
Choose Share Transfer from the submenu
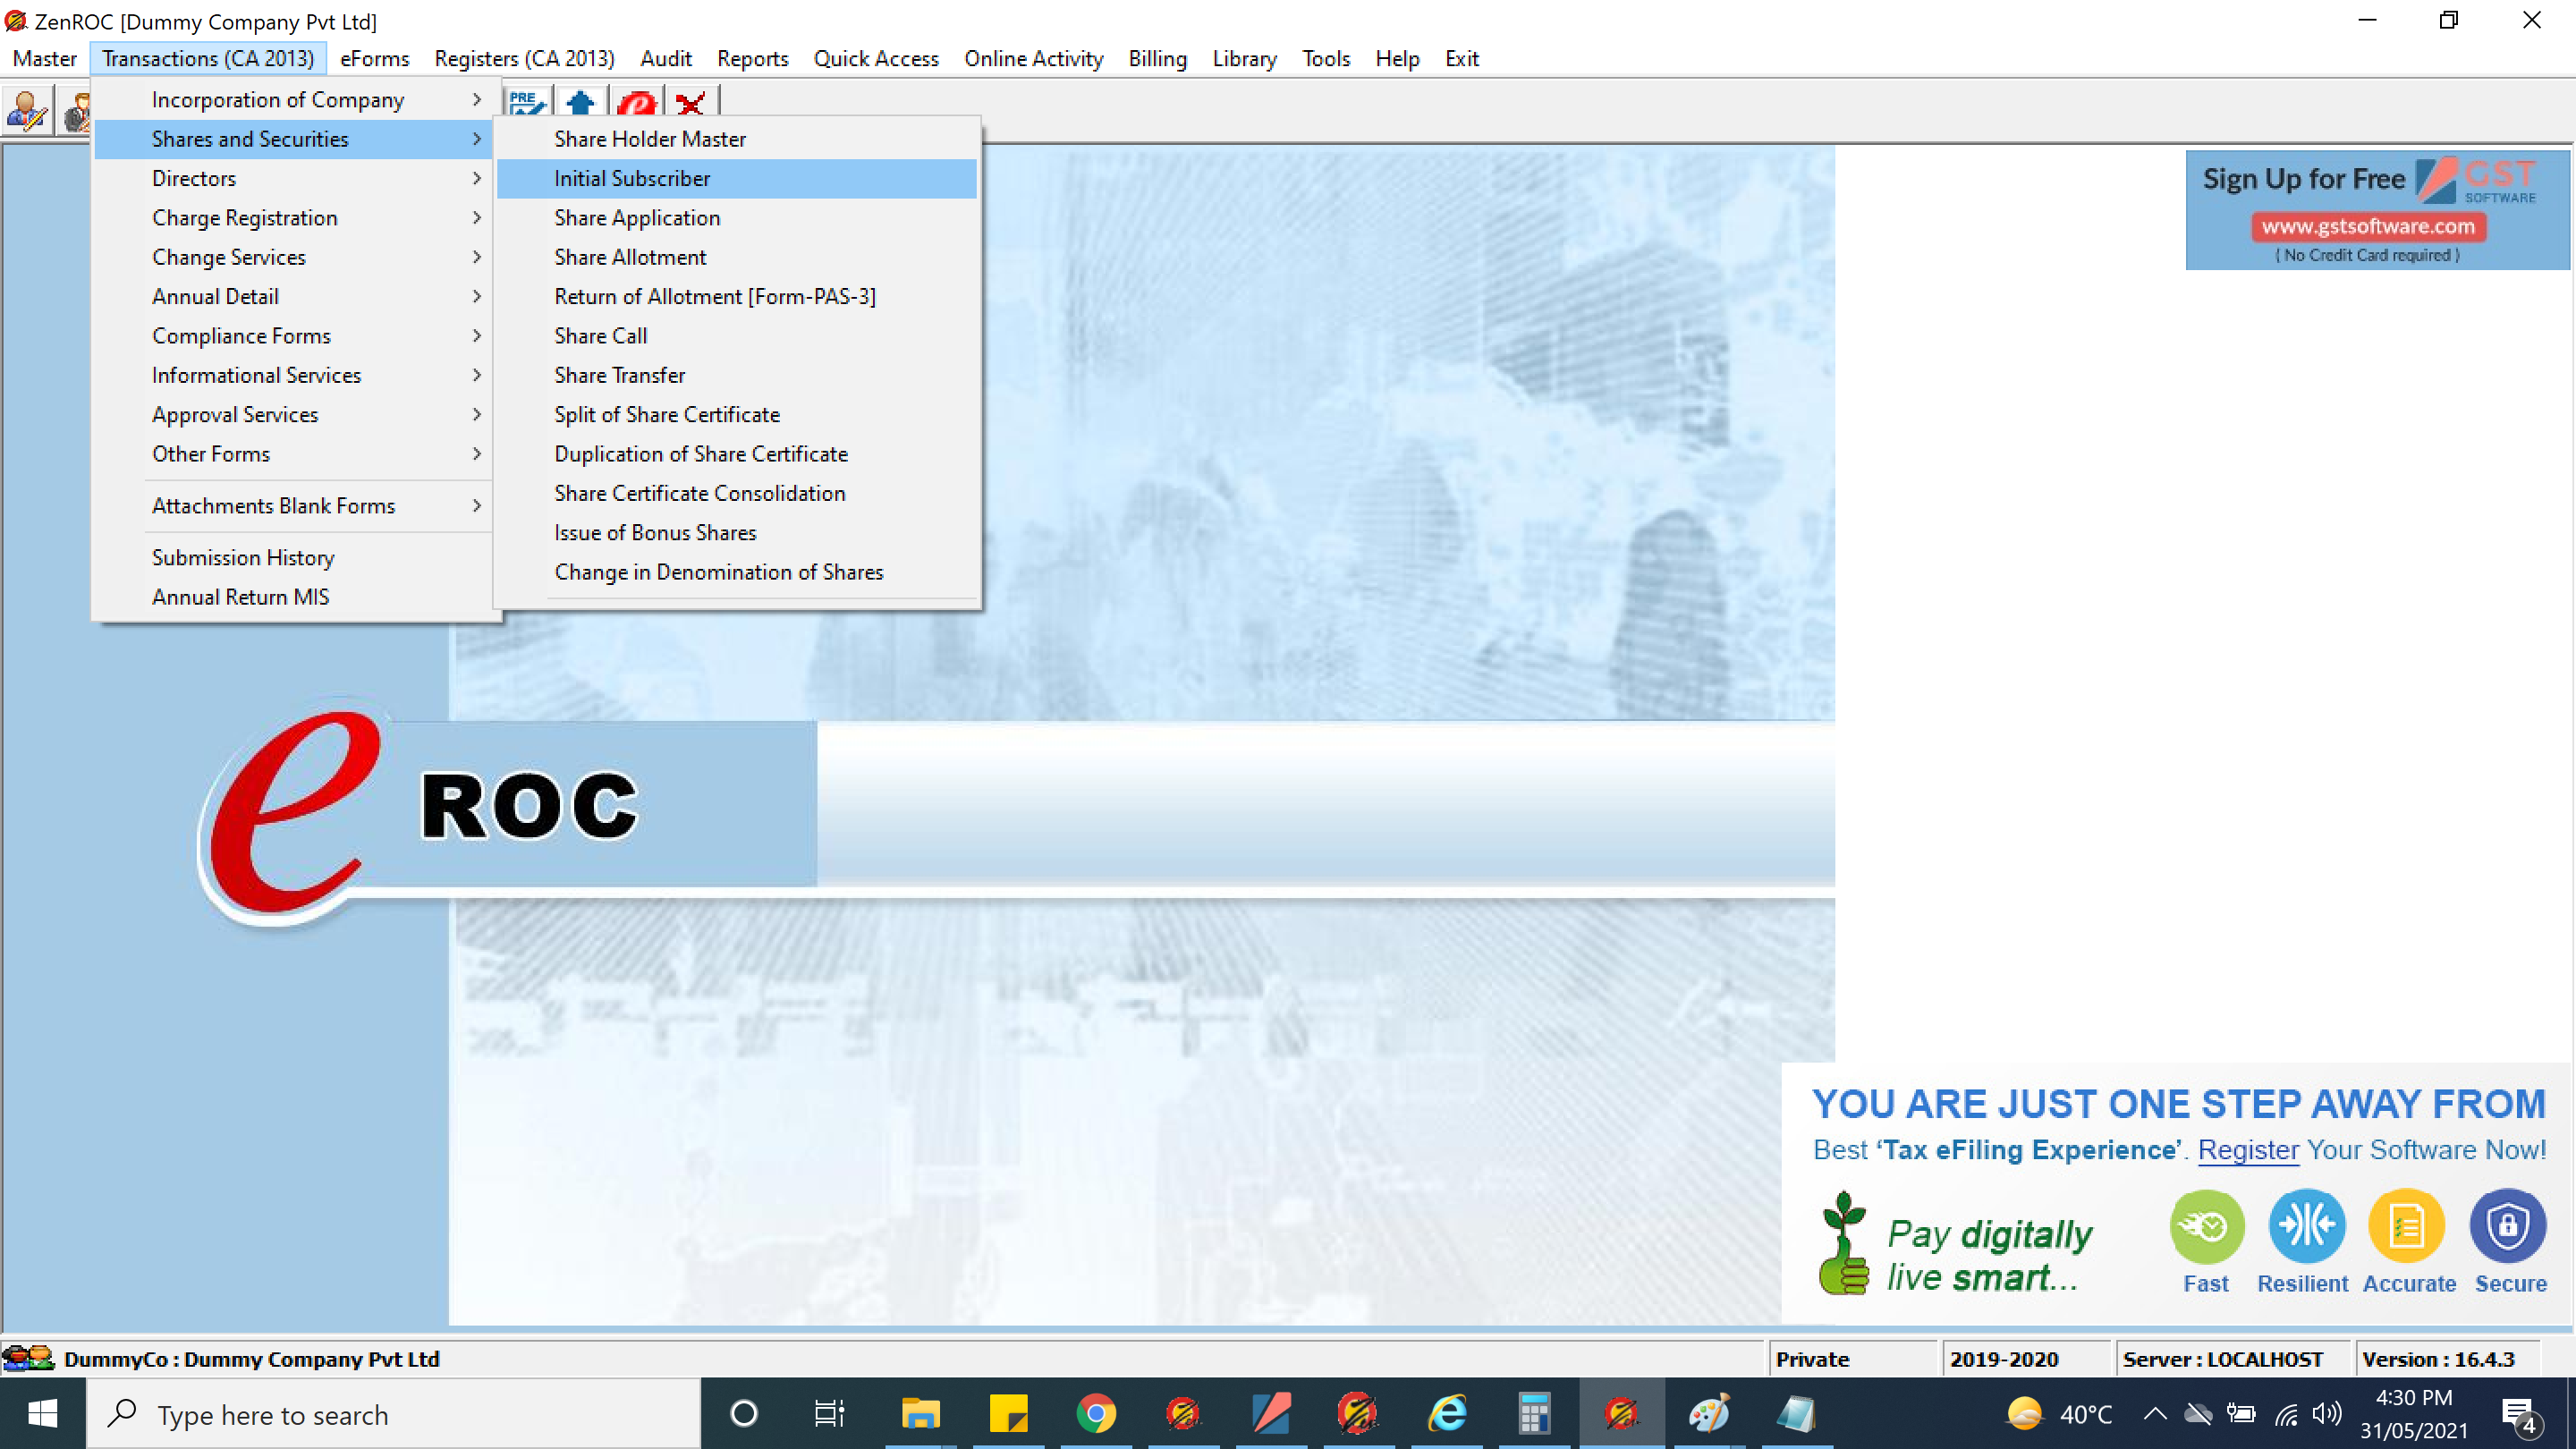(620, 375)
